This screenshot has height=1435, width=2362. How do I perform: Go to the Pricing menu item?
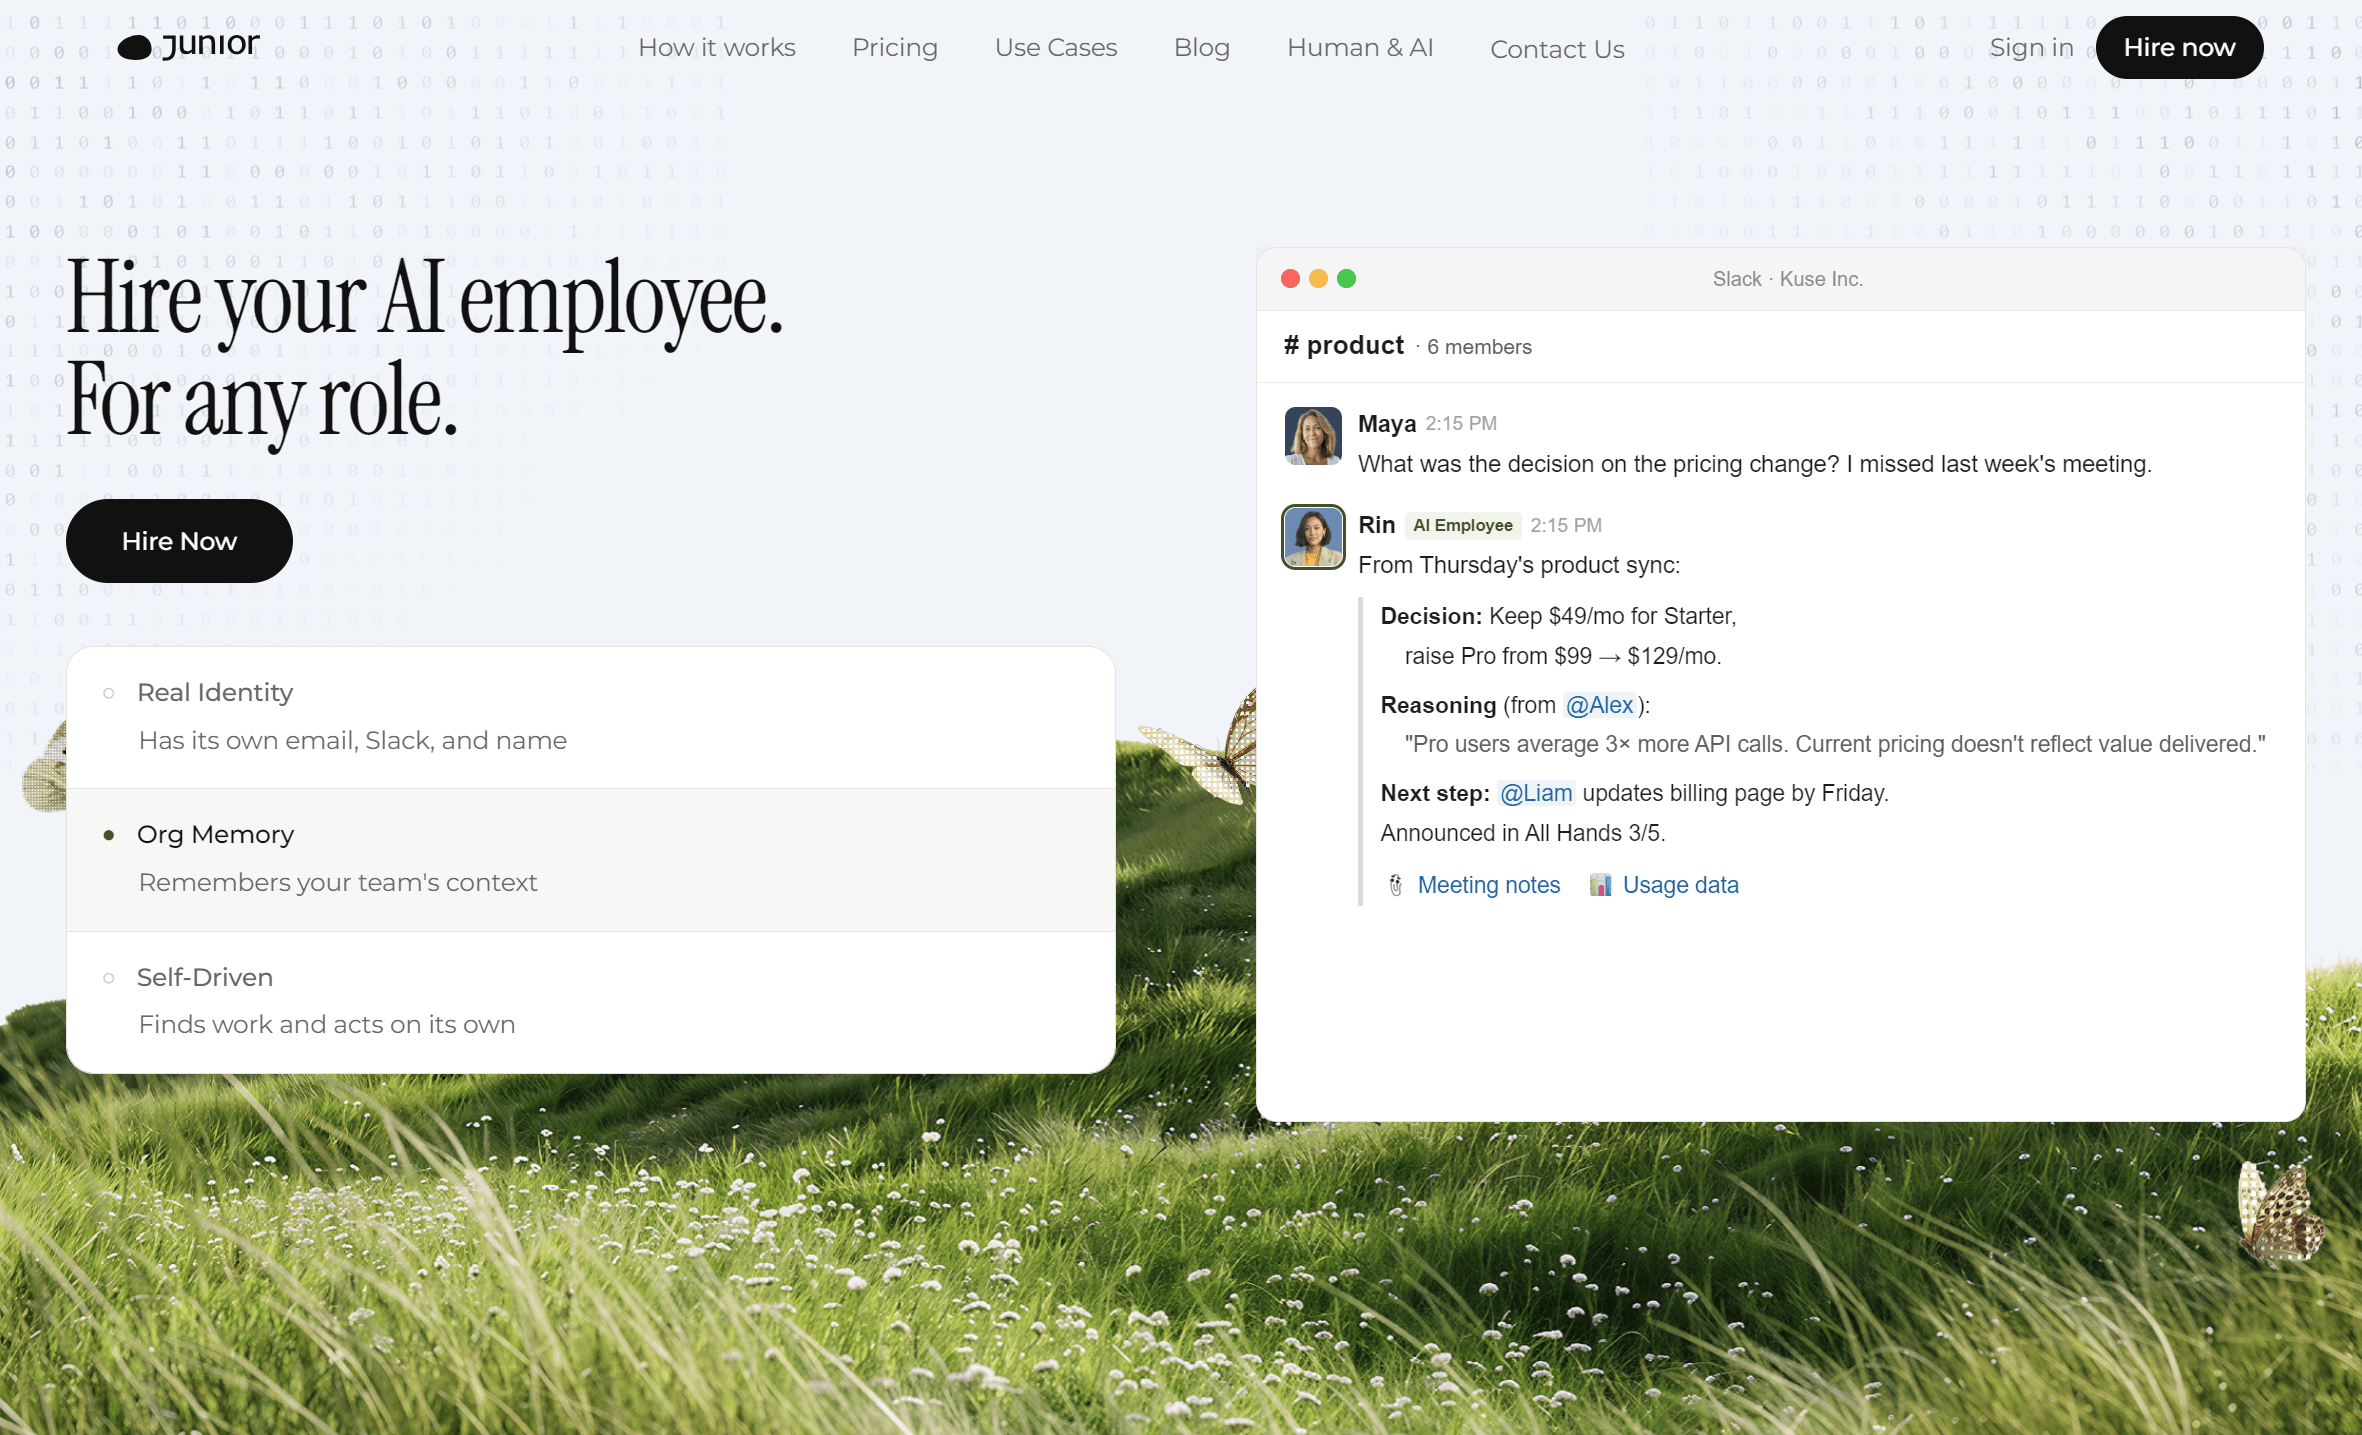coord(894,47)
